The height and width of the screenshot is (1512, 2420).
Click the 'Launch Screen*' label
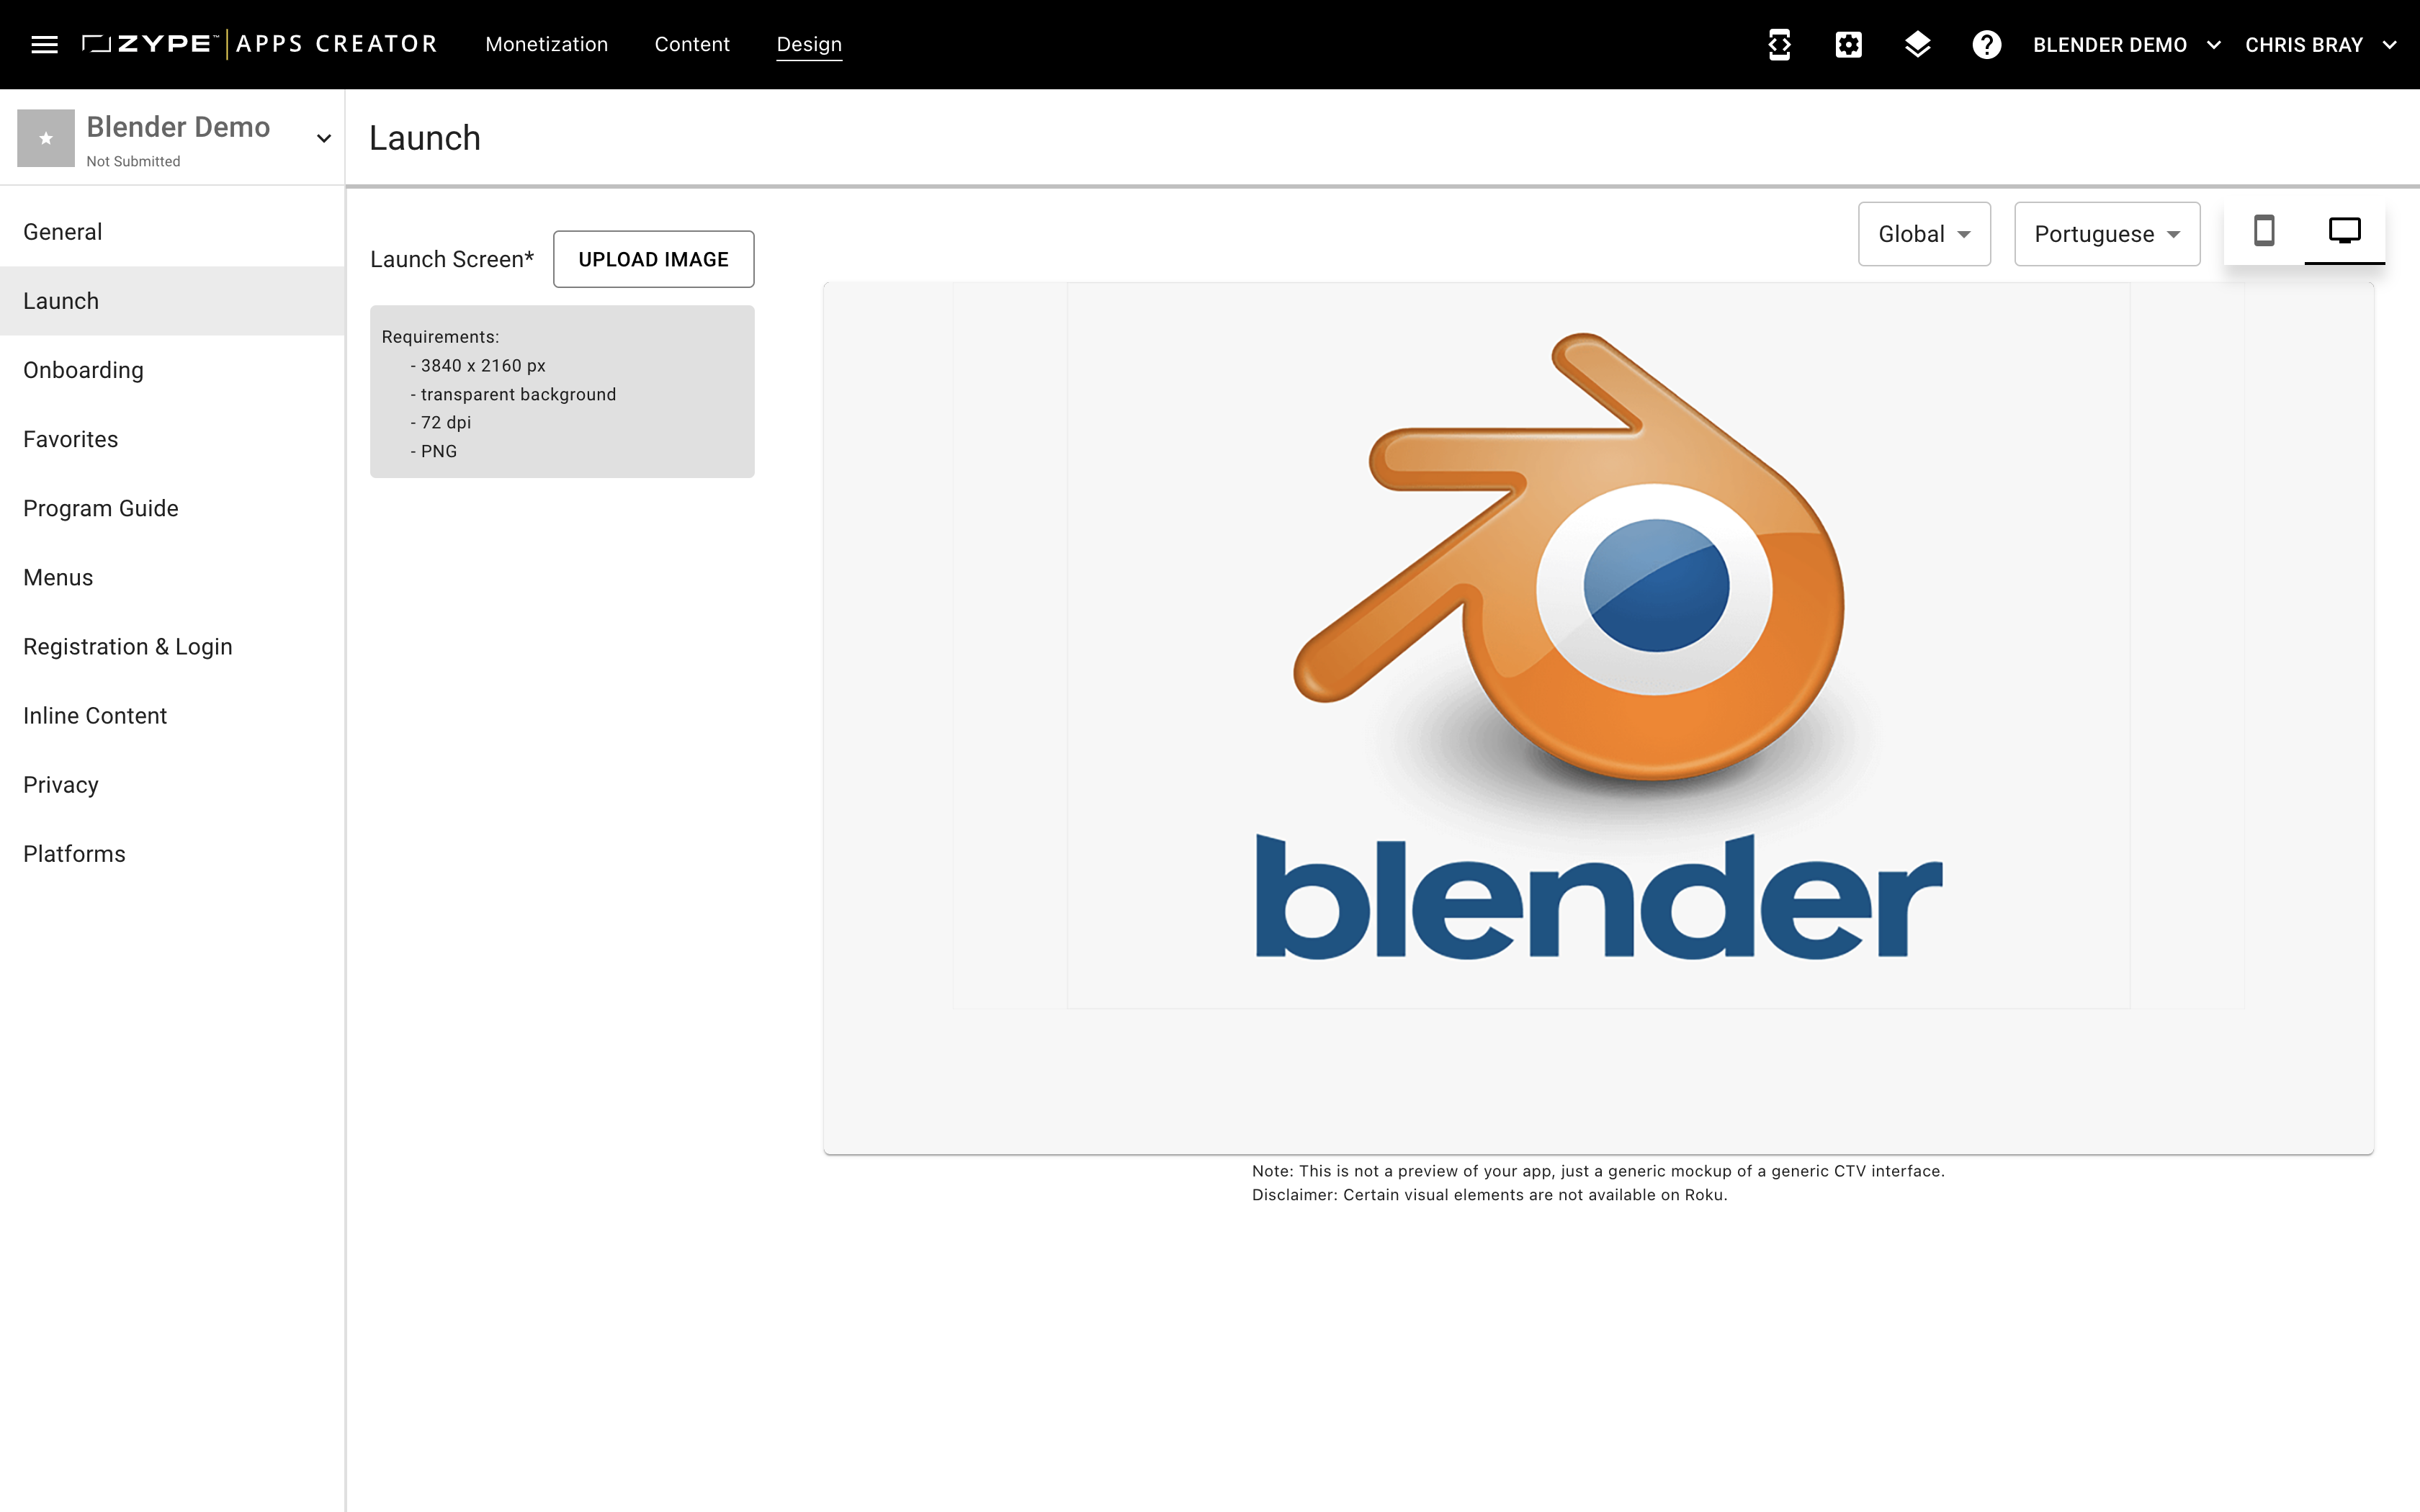click(452, 259)
